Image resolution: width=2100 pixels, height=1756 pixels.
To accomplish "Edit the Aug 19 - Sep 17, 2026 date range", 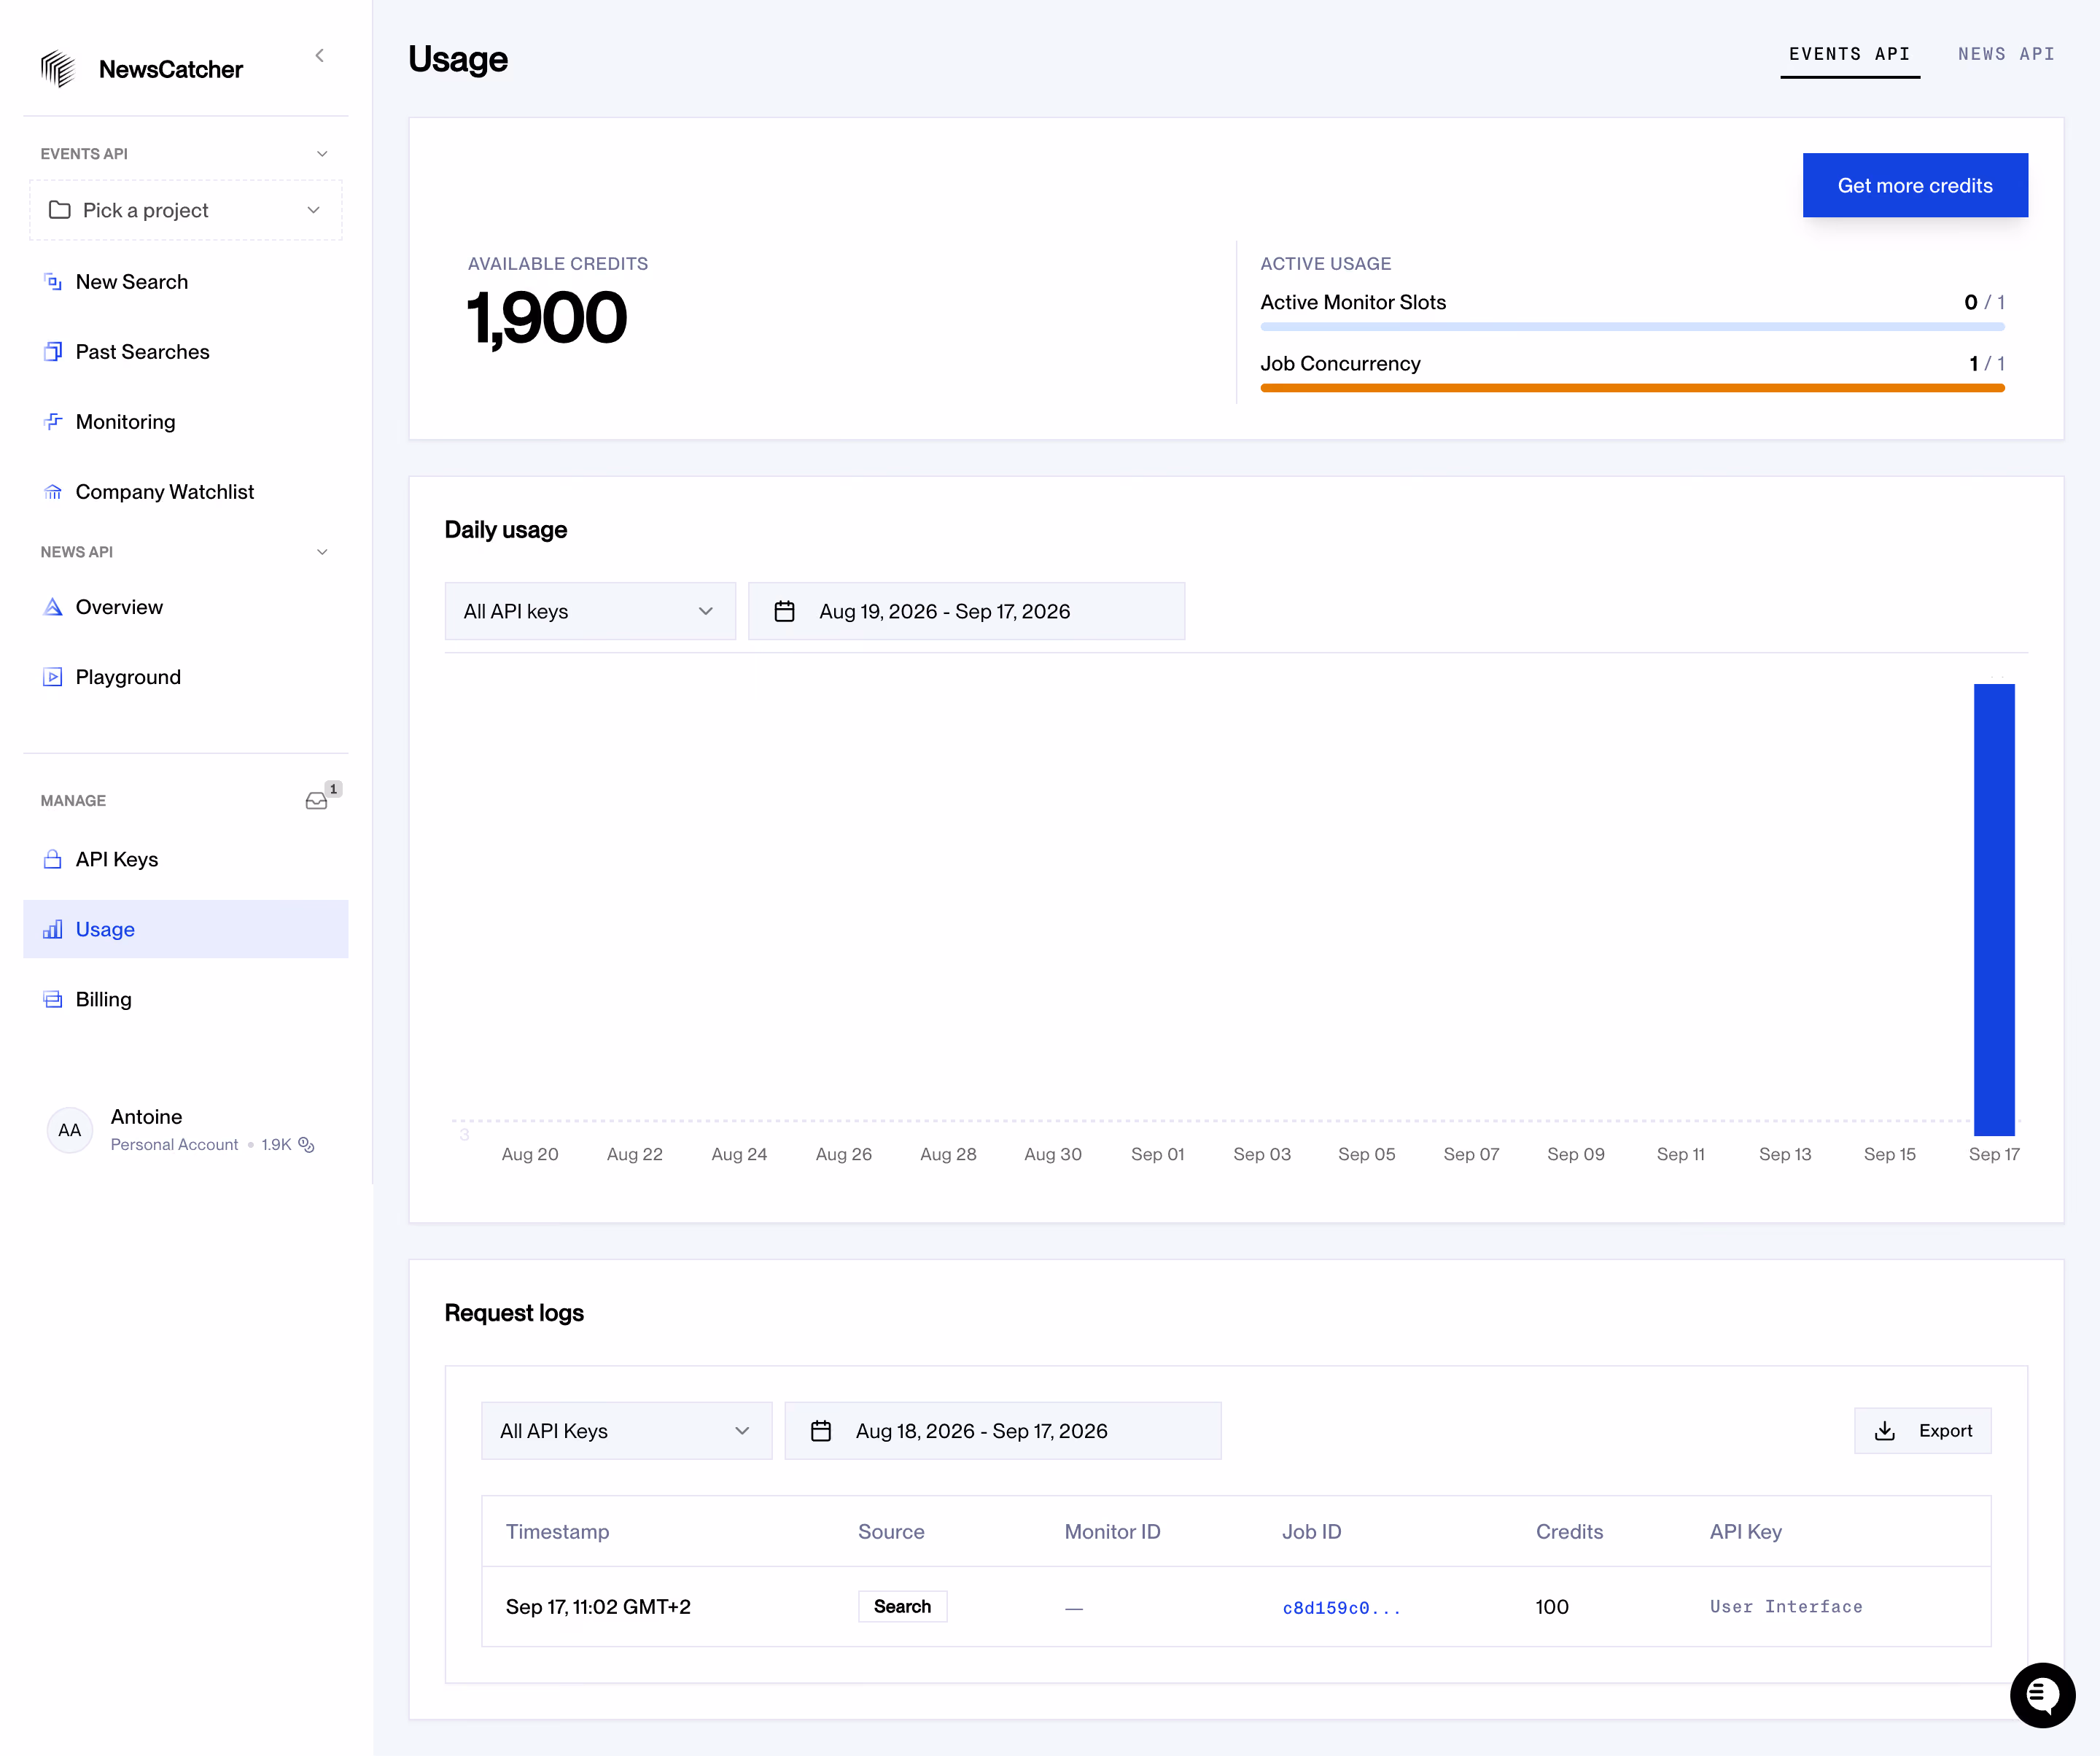I will tap(967, 611).
